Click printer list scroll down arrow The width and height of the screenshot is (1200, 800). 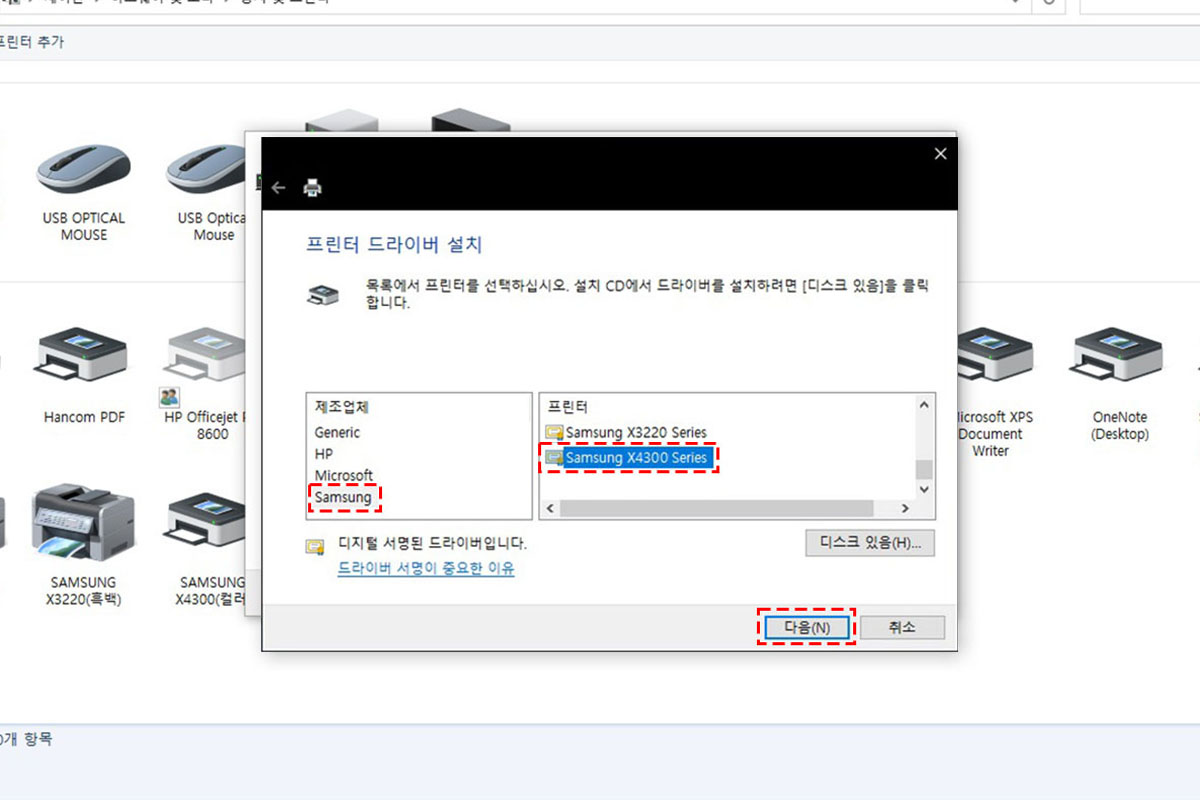pyautogui.click(x=924, y=489)
